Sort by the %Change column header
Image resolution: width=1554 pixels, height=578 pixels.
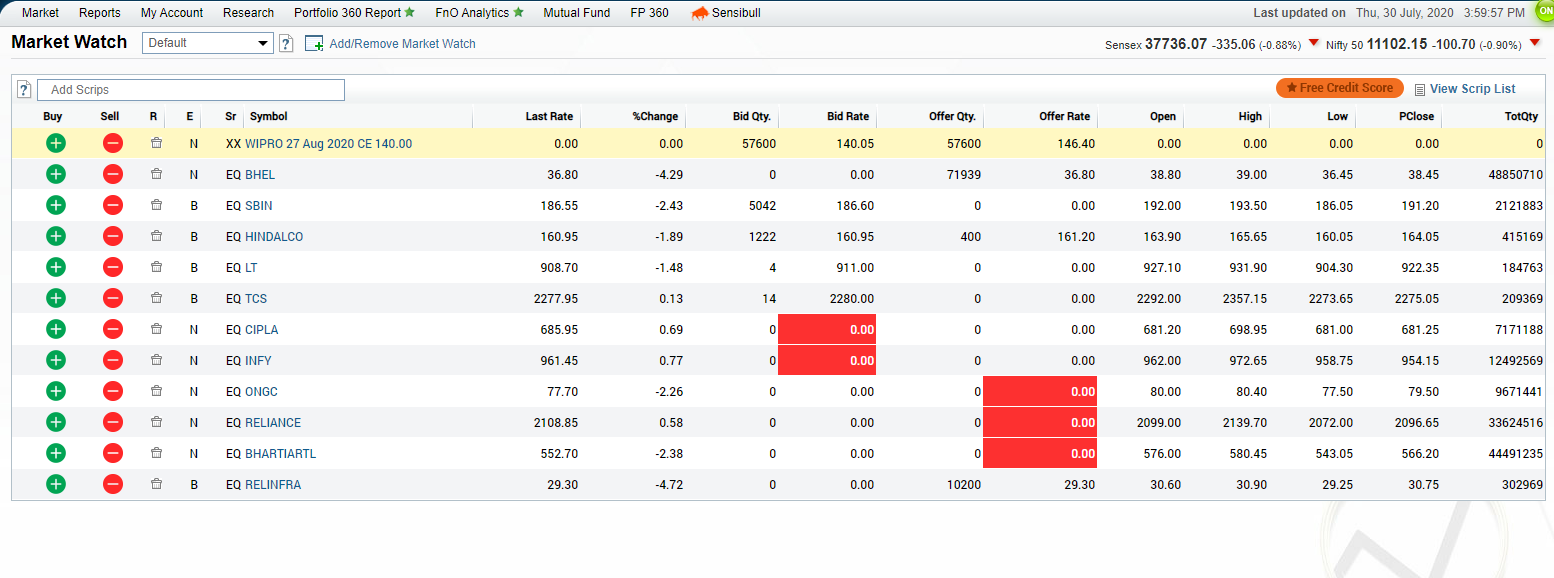click(655, 117)
